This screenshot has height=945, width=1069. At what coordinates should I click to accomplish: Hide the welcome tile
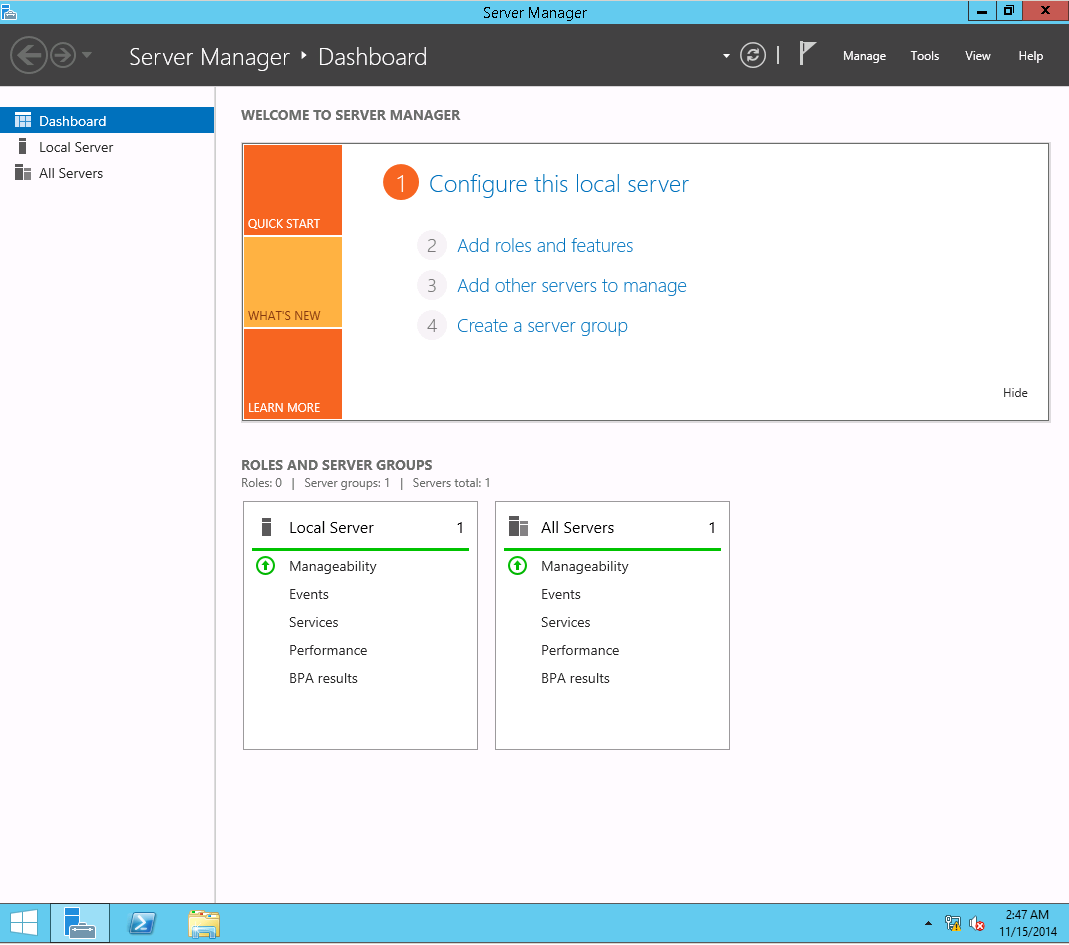pos(1014,393)
